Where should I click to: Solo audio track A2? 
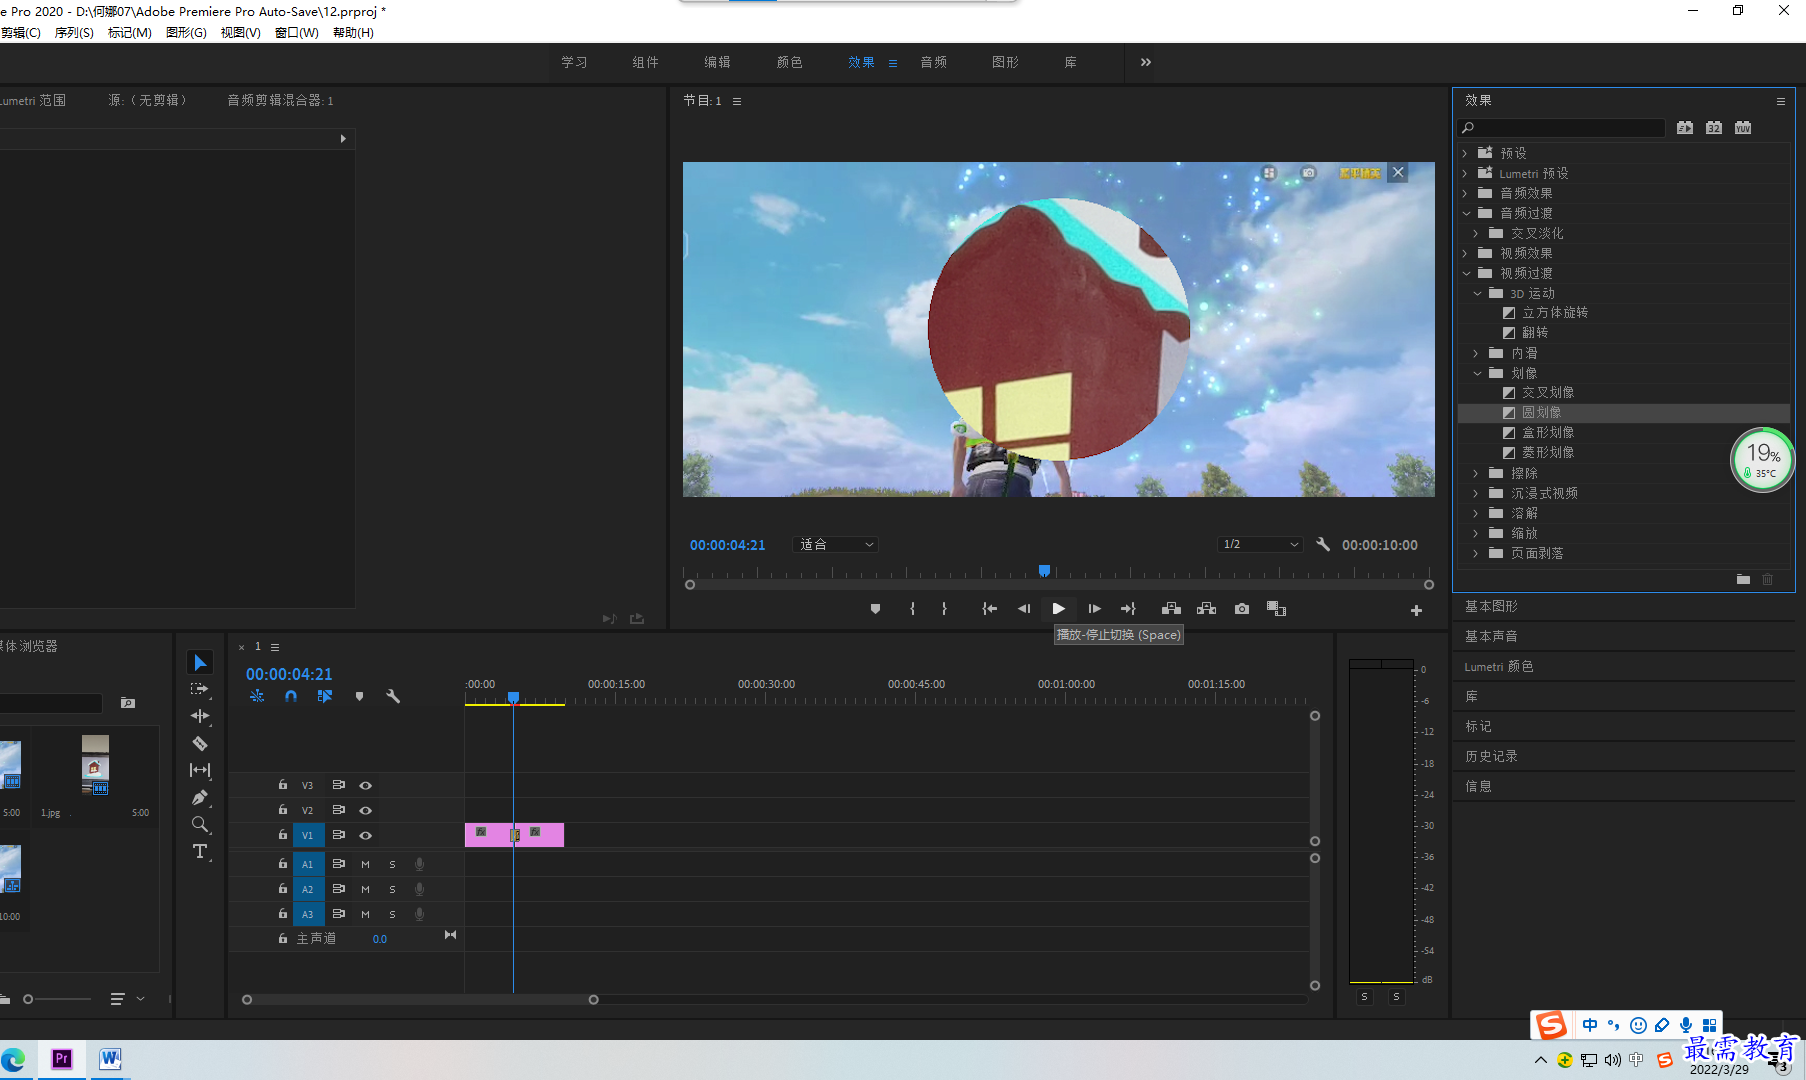392,889
